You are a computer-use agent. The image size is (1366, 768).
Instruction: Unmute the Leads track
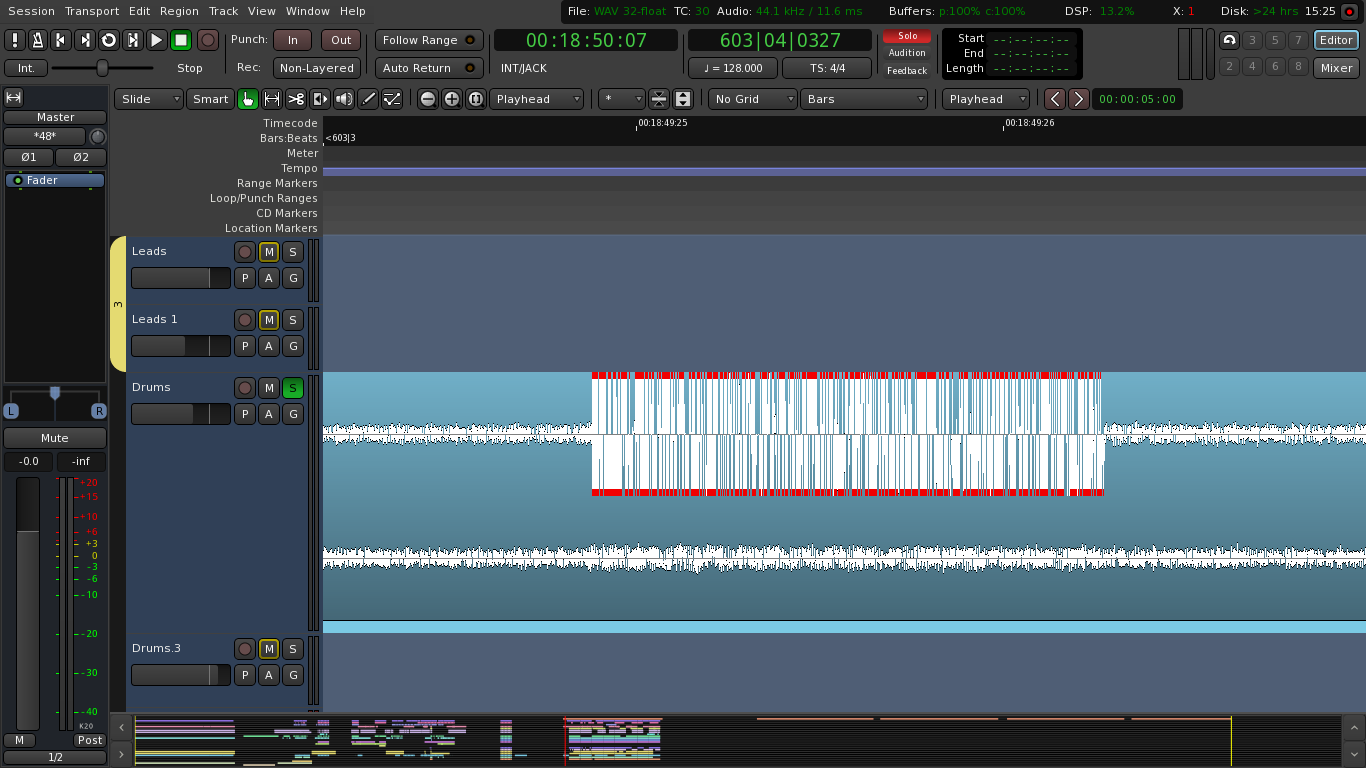[x=269, y=252]
